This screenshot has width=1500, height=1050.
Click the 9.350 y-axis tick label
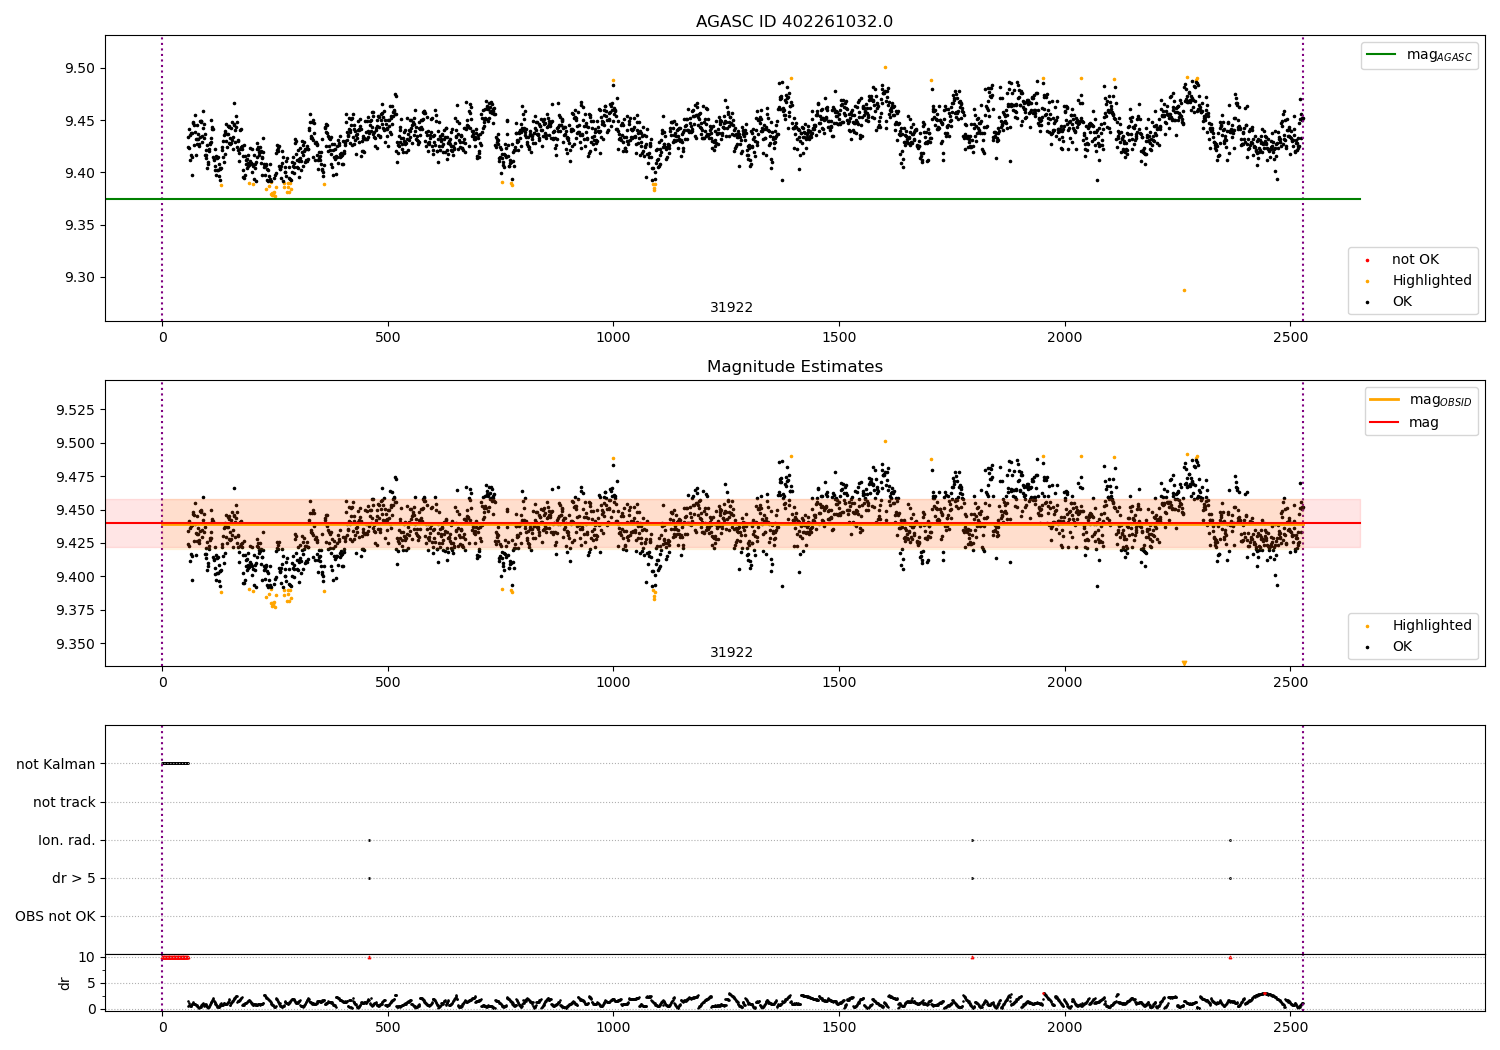coord(78,643)
